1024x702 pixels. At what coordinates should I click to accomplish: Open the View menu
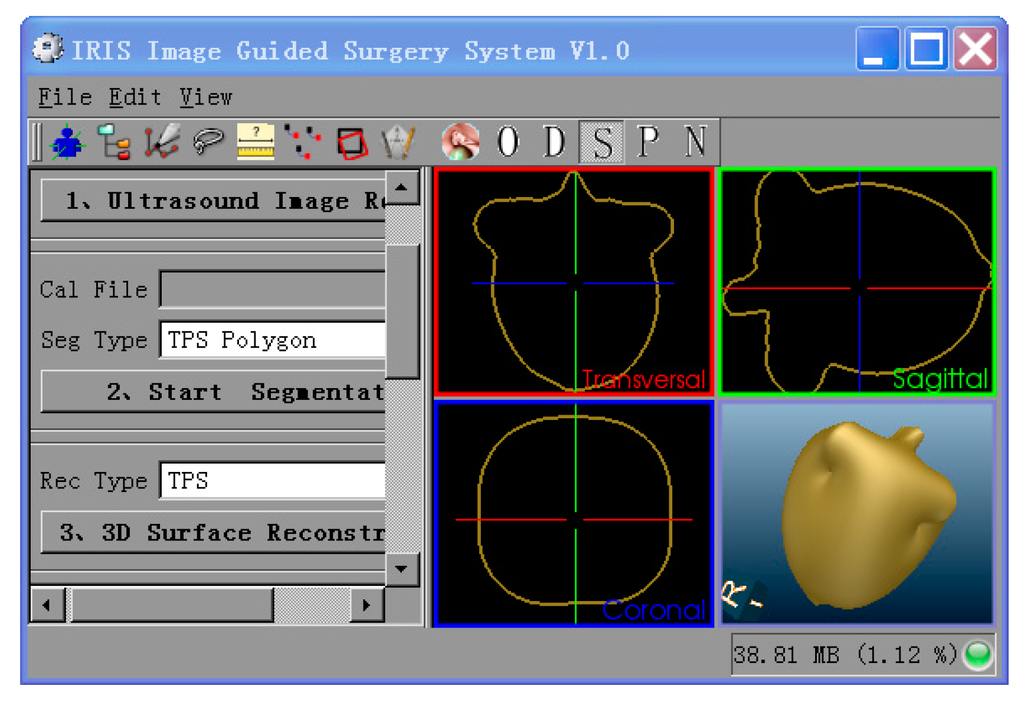point(206,97)
